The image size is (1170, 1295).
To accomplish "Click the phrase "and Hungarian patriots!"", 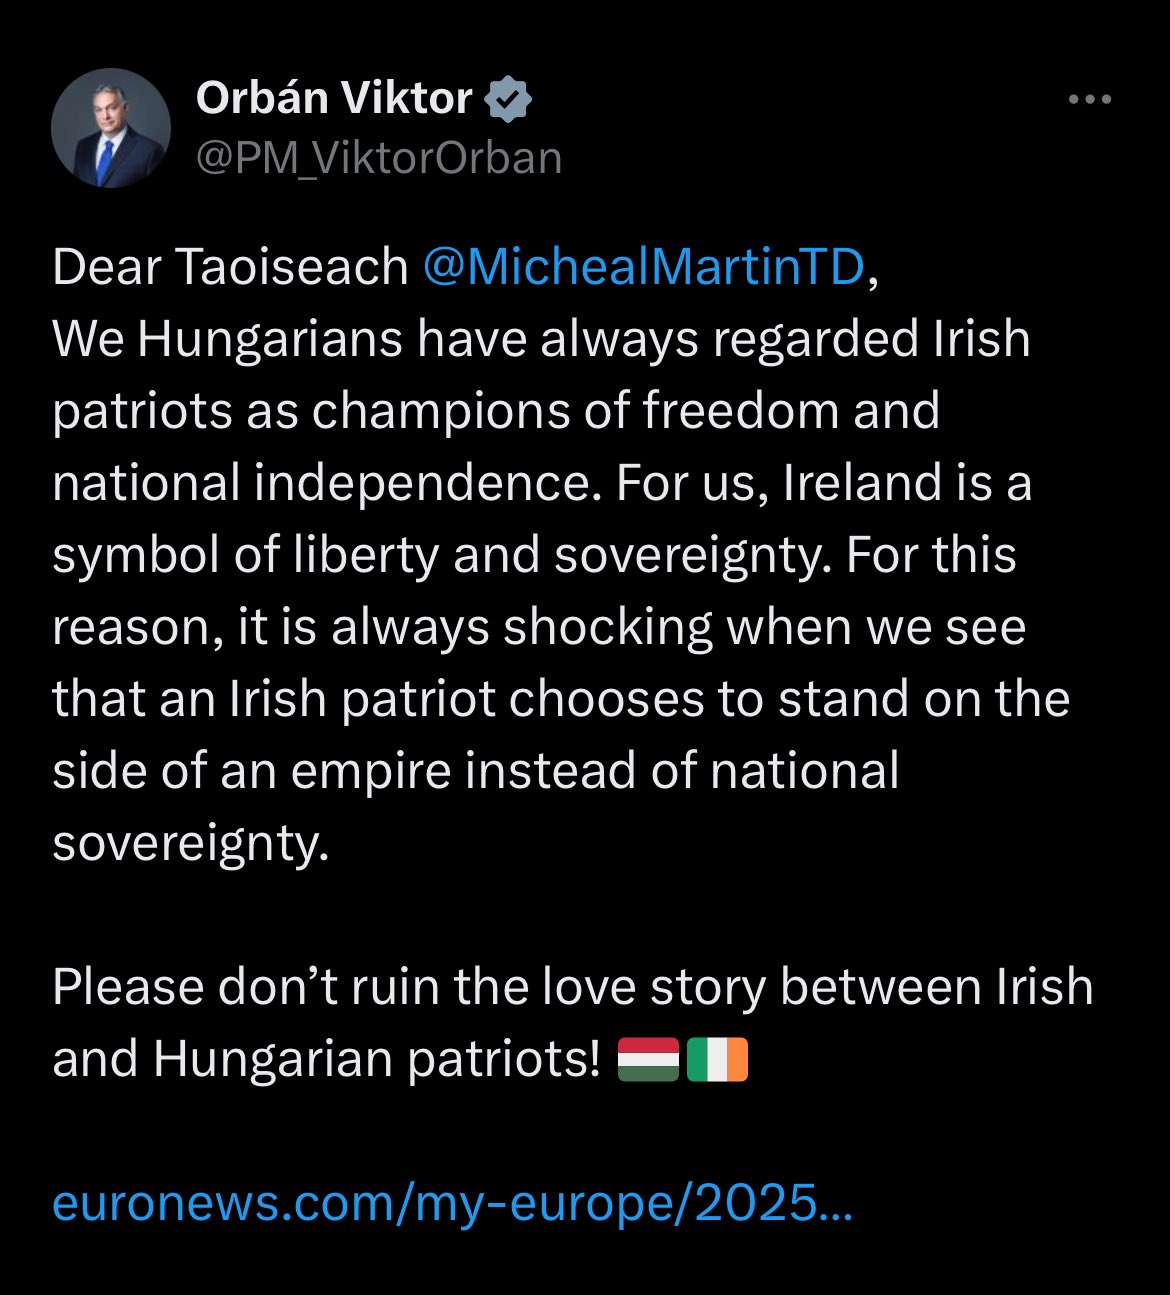I will point(327,1059).
